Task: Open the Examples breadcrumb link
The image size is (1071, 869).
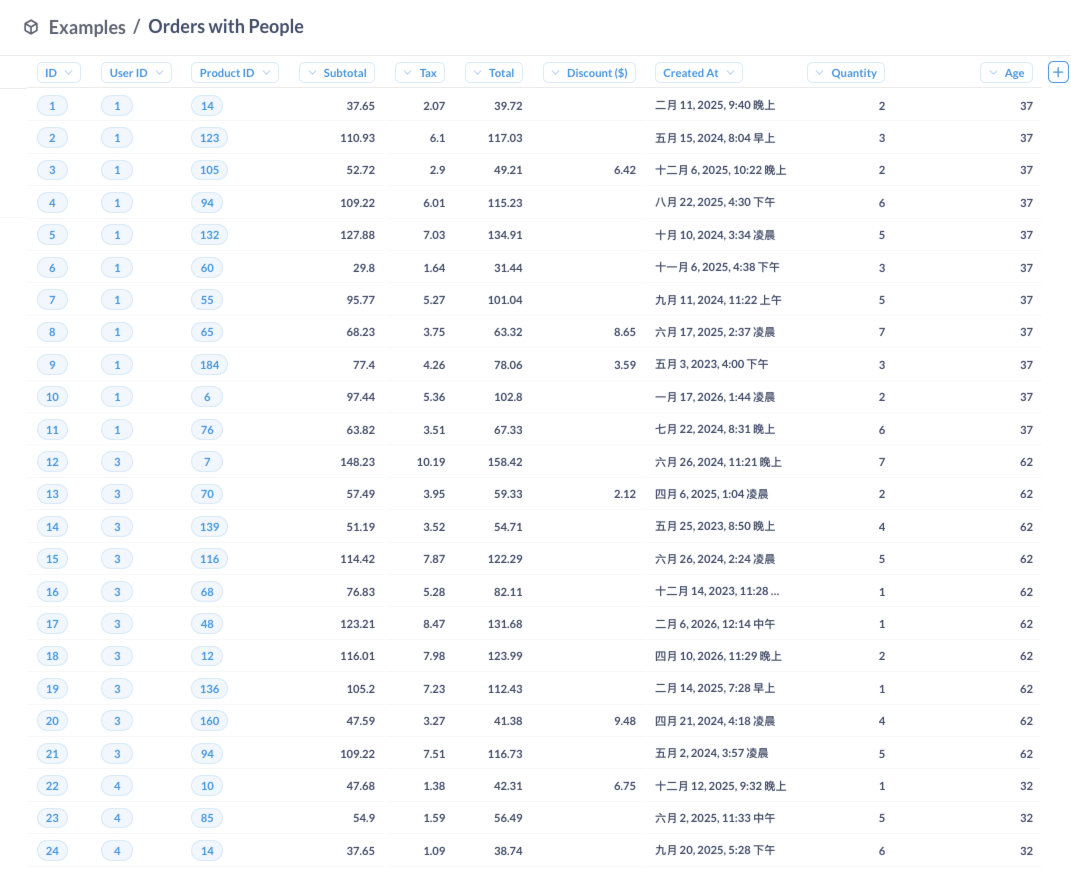Action: click(87, 27)
